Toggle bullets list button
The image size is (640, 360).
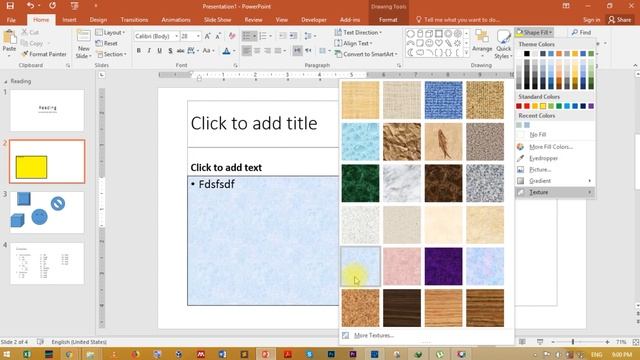tap(247, 36)
